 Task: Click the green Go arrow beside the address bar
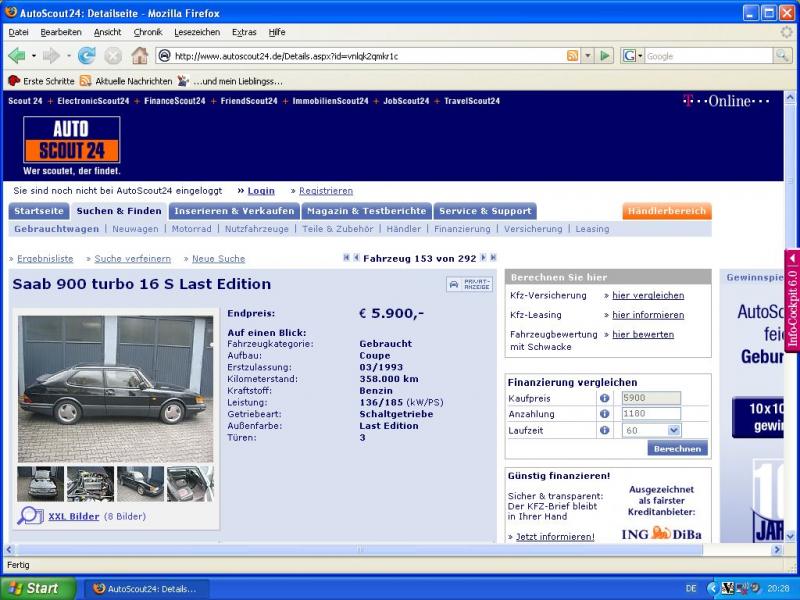605,56
